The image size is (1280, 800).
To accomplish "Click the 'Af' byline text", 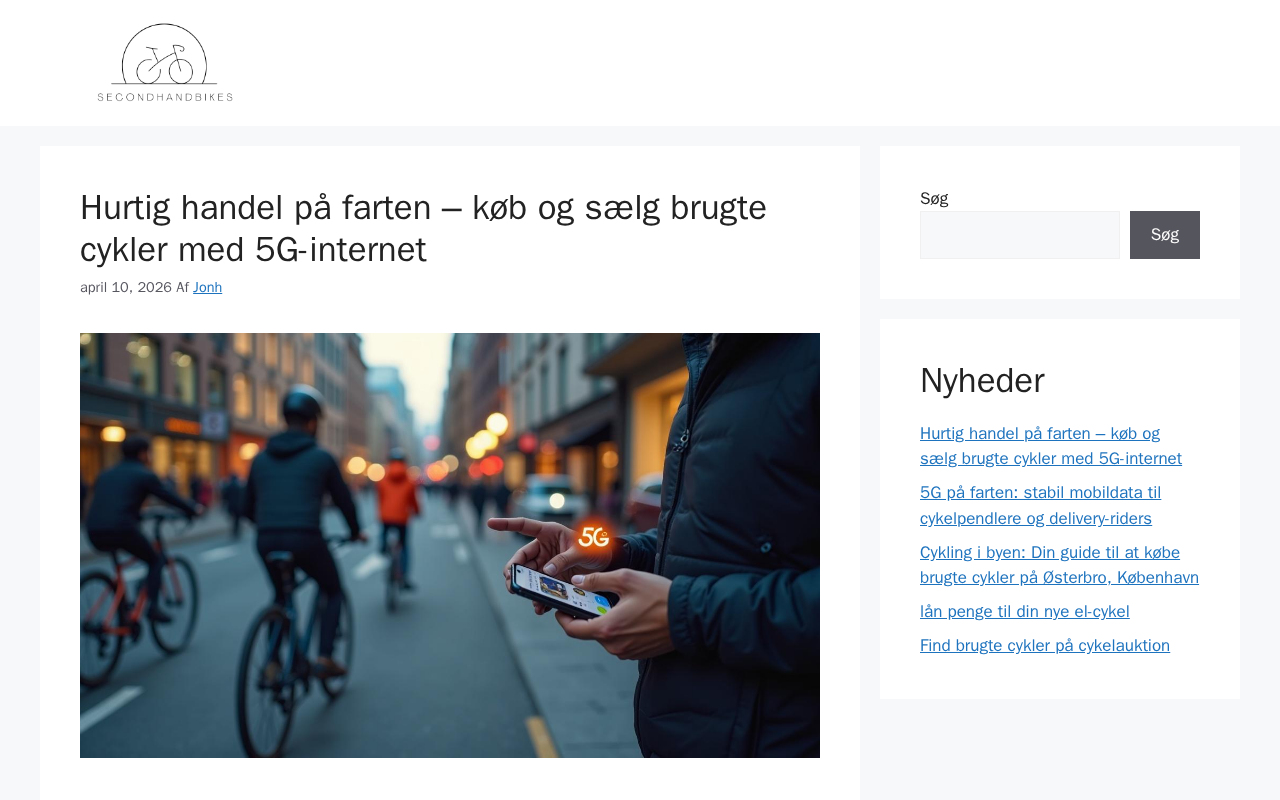I will coord(182,287).
